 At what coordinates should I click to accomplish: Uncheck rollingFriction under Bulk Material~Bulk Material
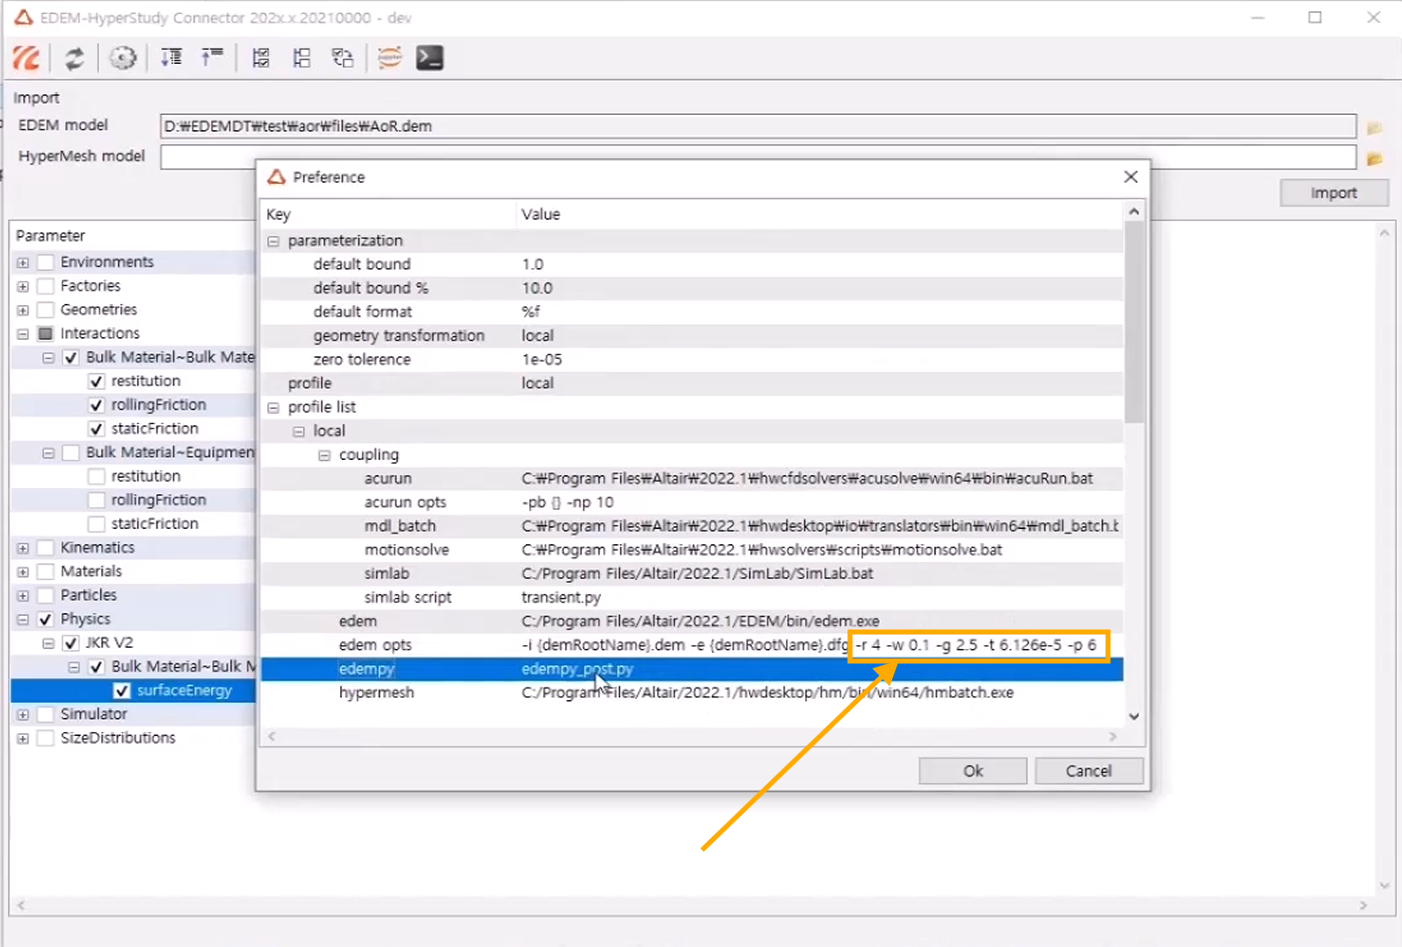pyautogui.click(x=96, y=405)
